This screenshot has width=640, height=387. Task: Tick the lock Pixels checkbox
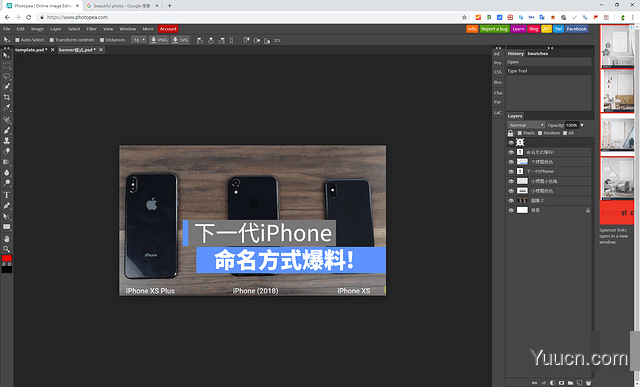[520, 133]
